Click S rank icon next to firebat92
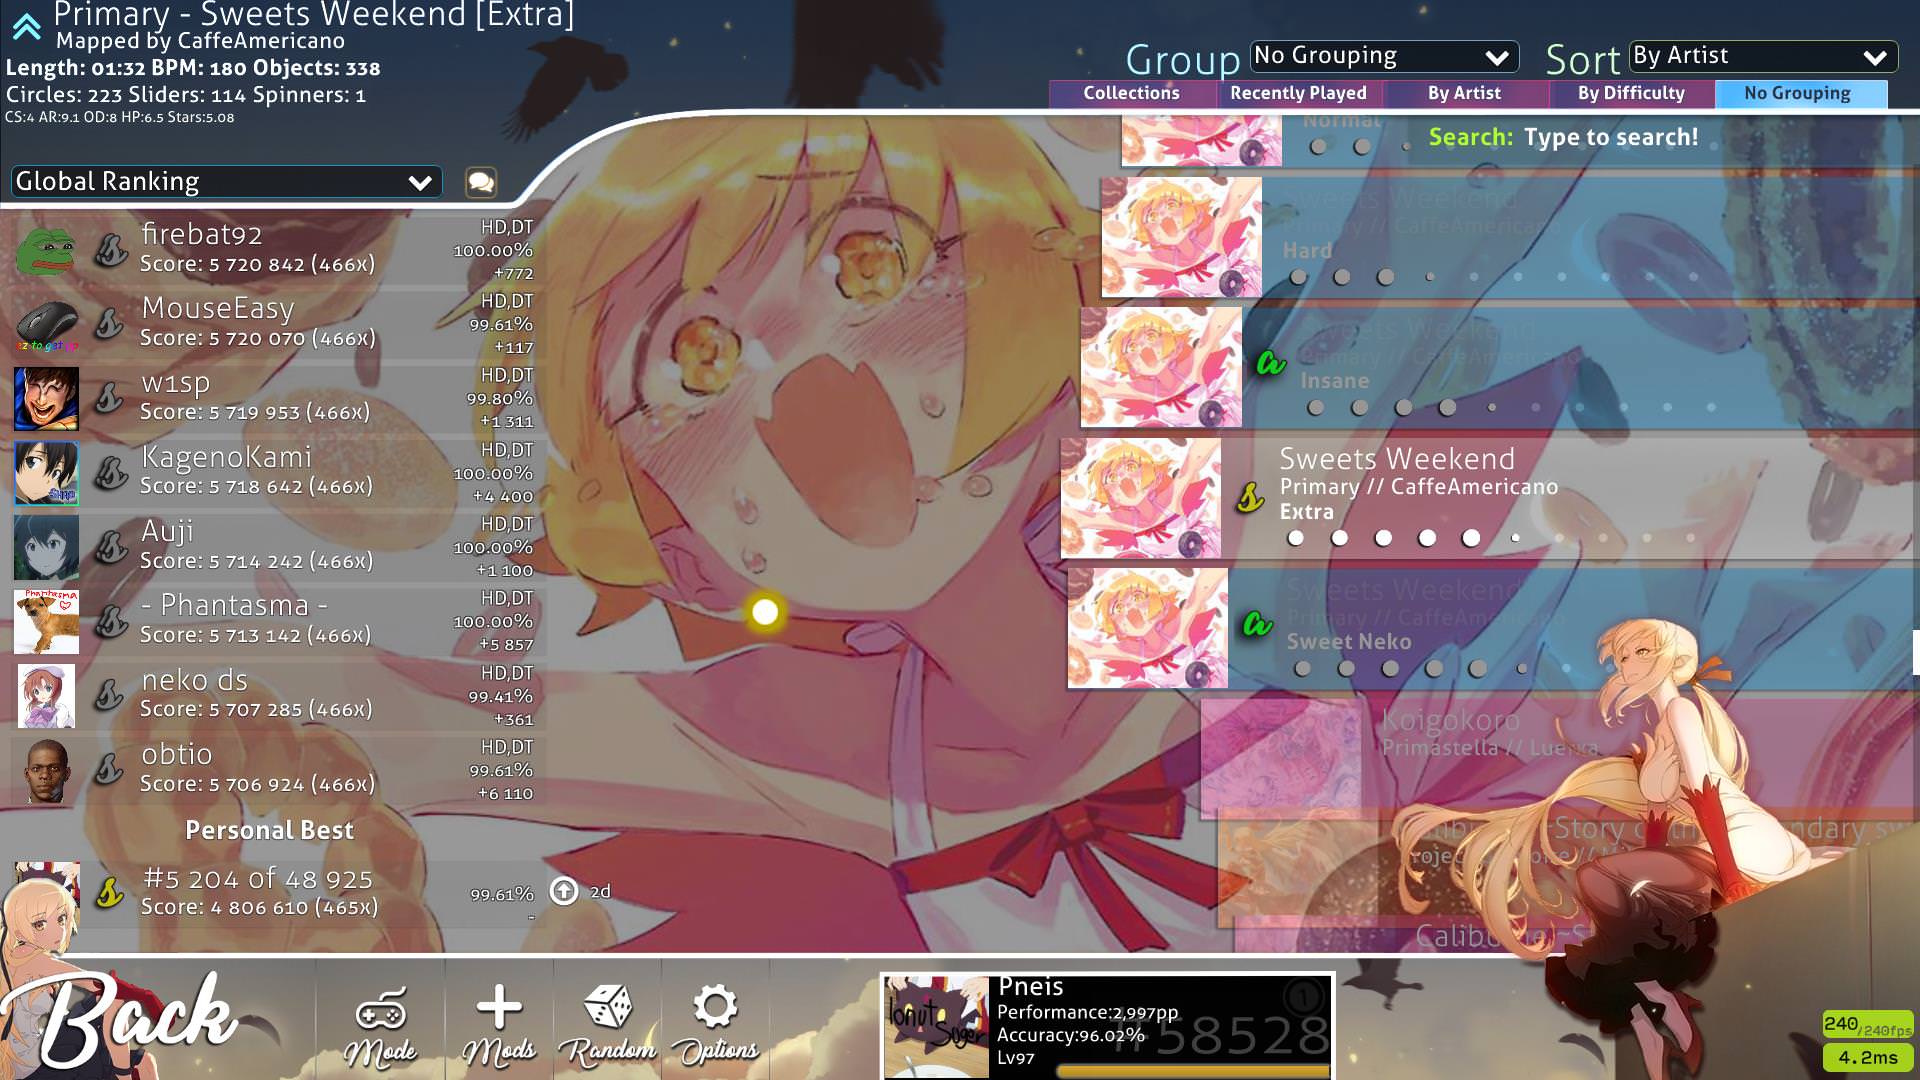1920x1080 pixels. 111,250
